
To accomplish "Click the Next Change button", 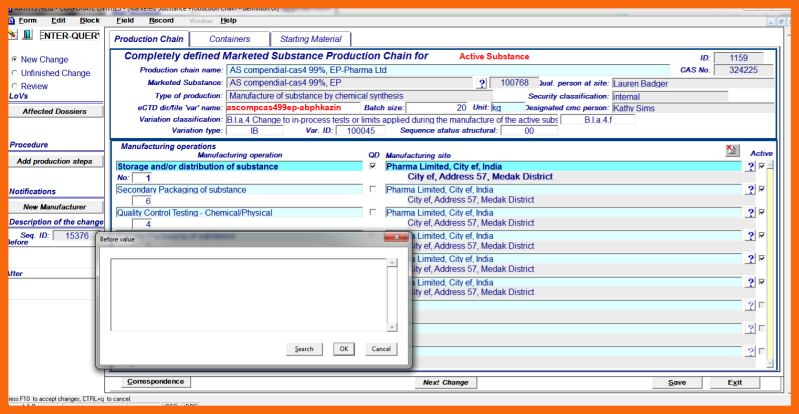I will [445, 382].
